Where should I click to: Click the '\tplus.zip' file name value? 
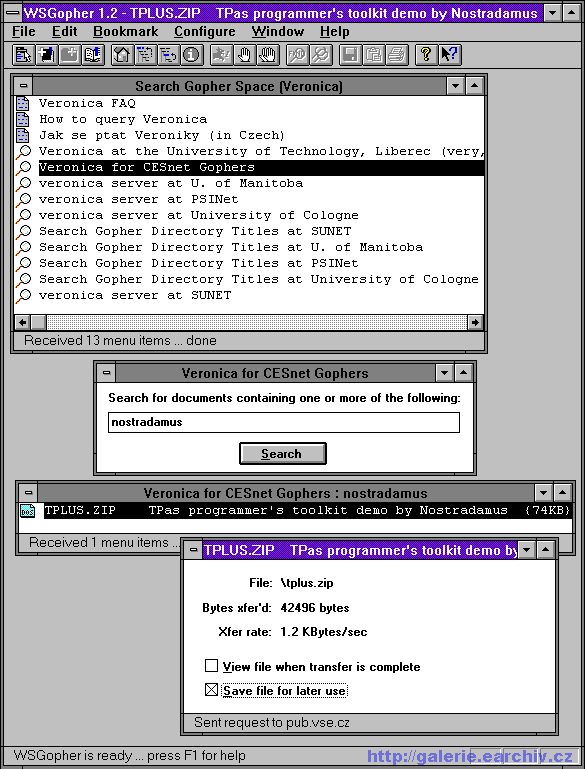coord(307,583)
